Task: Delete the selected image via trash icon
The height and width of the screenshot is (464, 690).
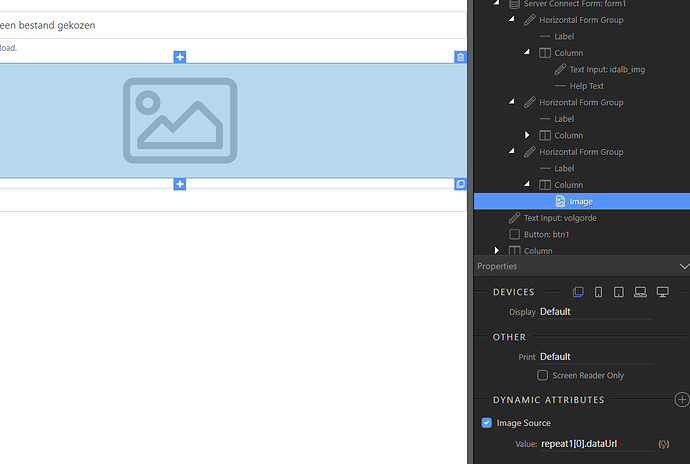Action: 460,57
